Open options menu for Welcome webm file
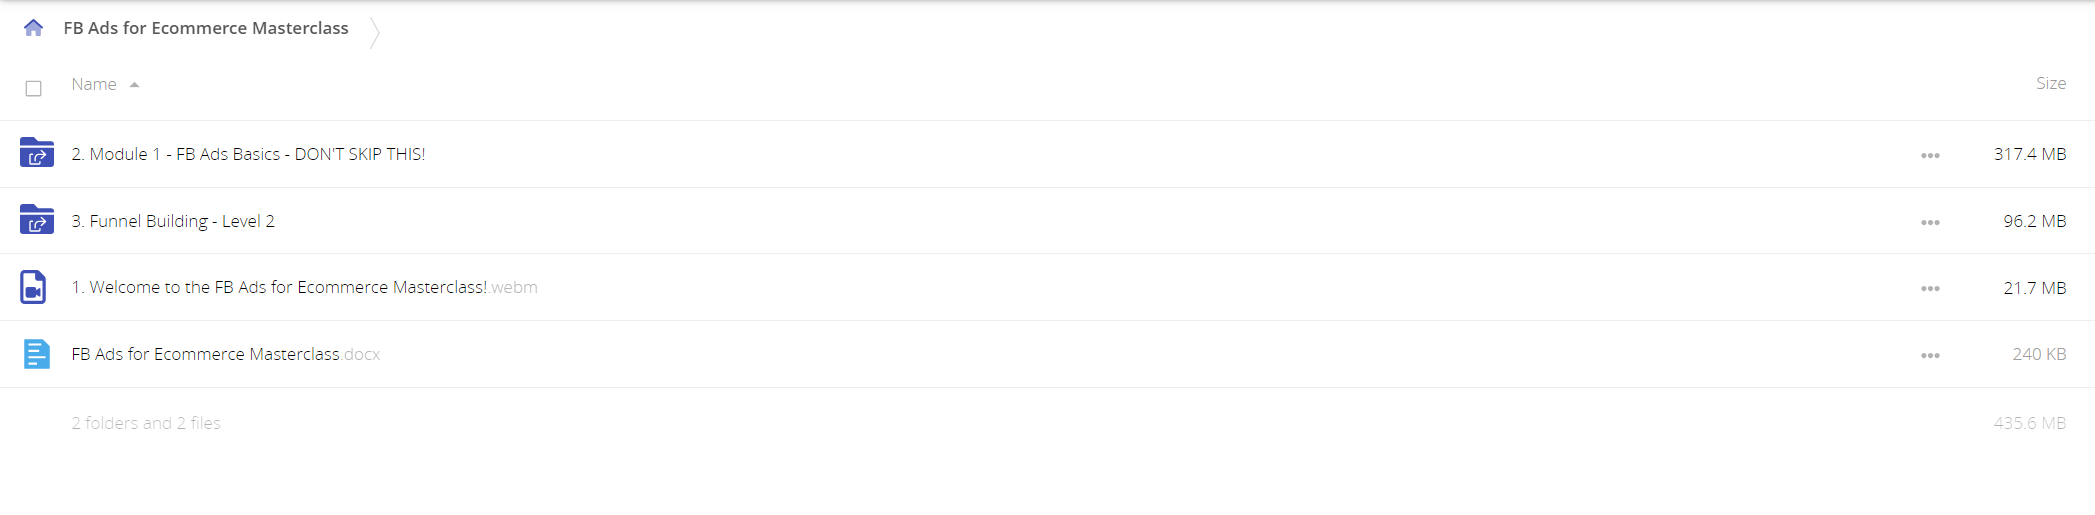 (1930, 288)
